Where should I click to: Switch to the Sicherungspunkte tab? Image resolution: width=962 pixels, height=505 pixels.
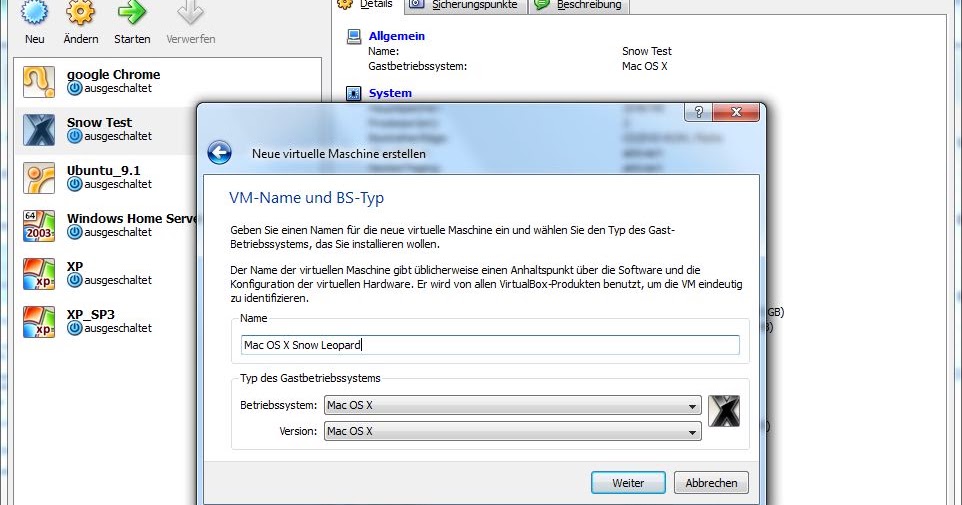465,5
